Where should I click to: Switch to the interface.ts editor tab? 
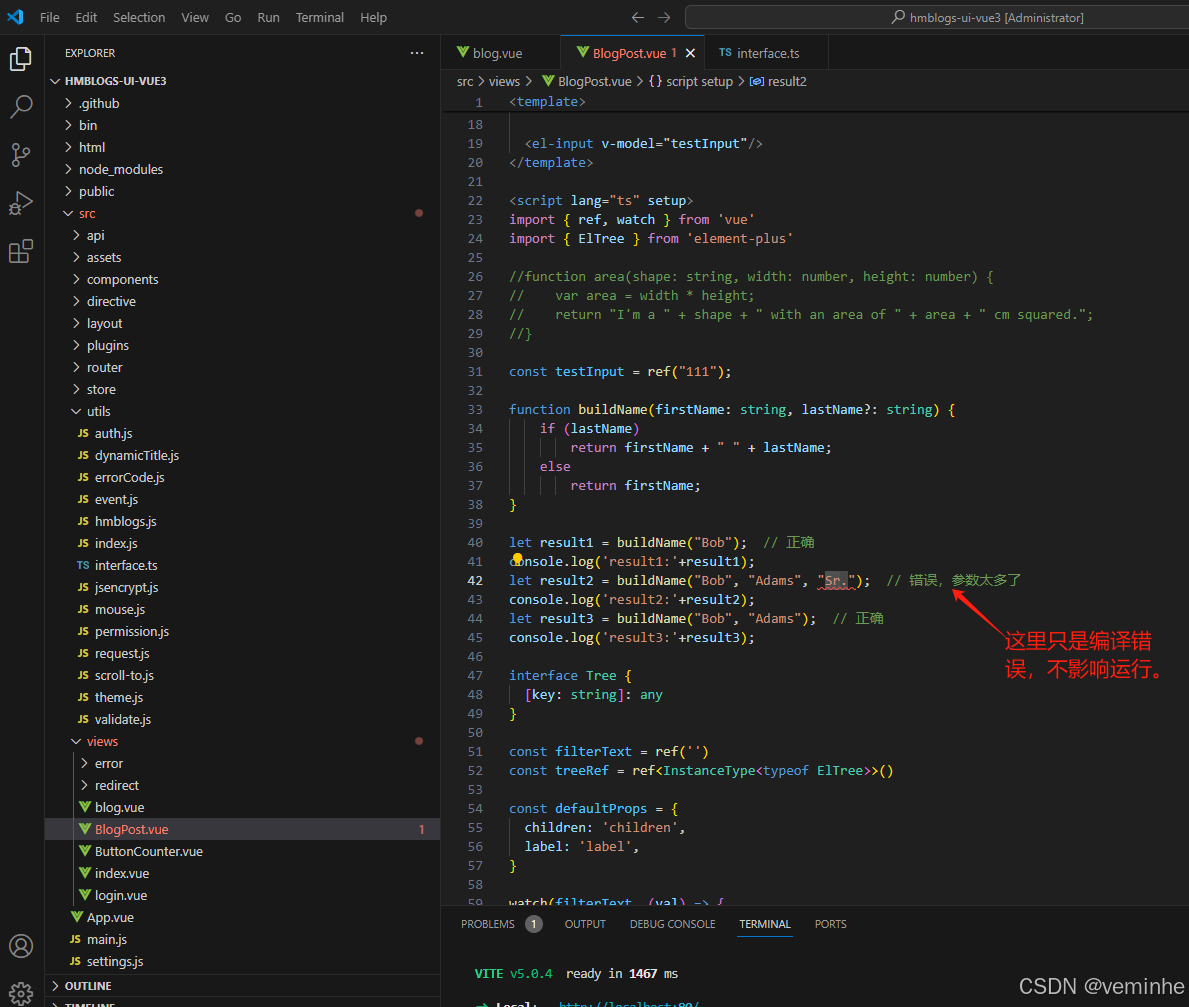pos(766,53)
